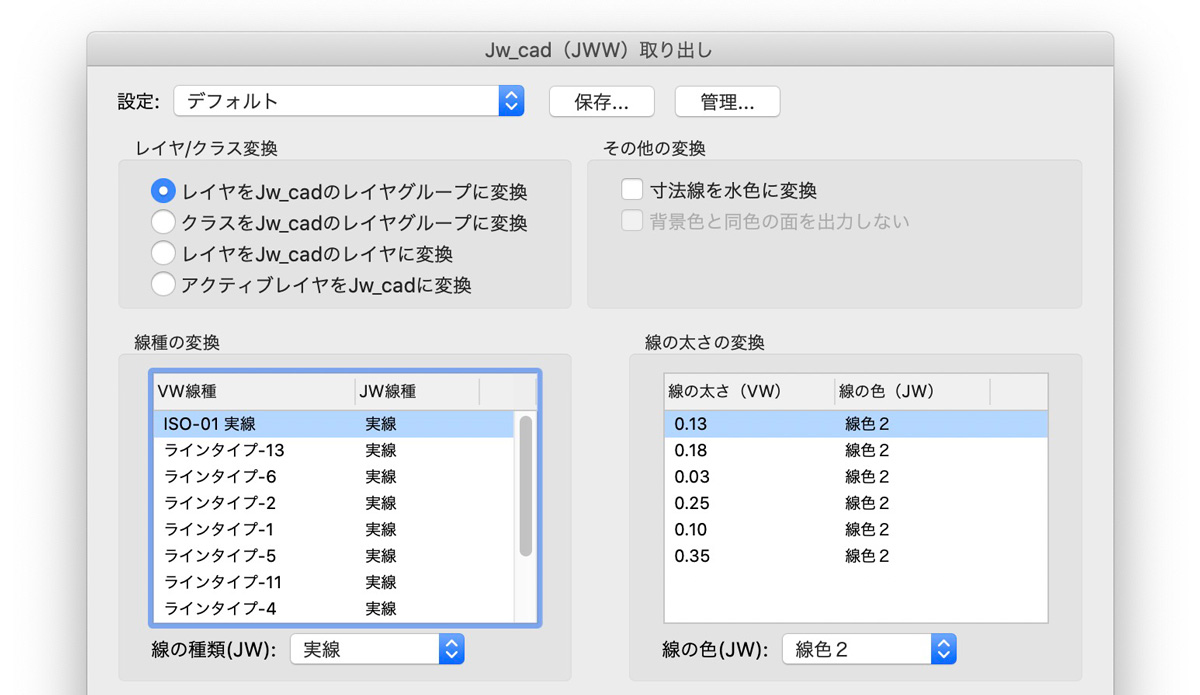Select the 0.03 line thickness row
The image size is (1200, 695).
pyautogui.click(x=856, y=476)
